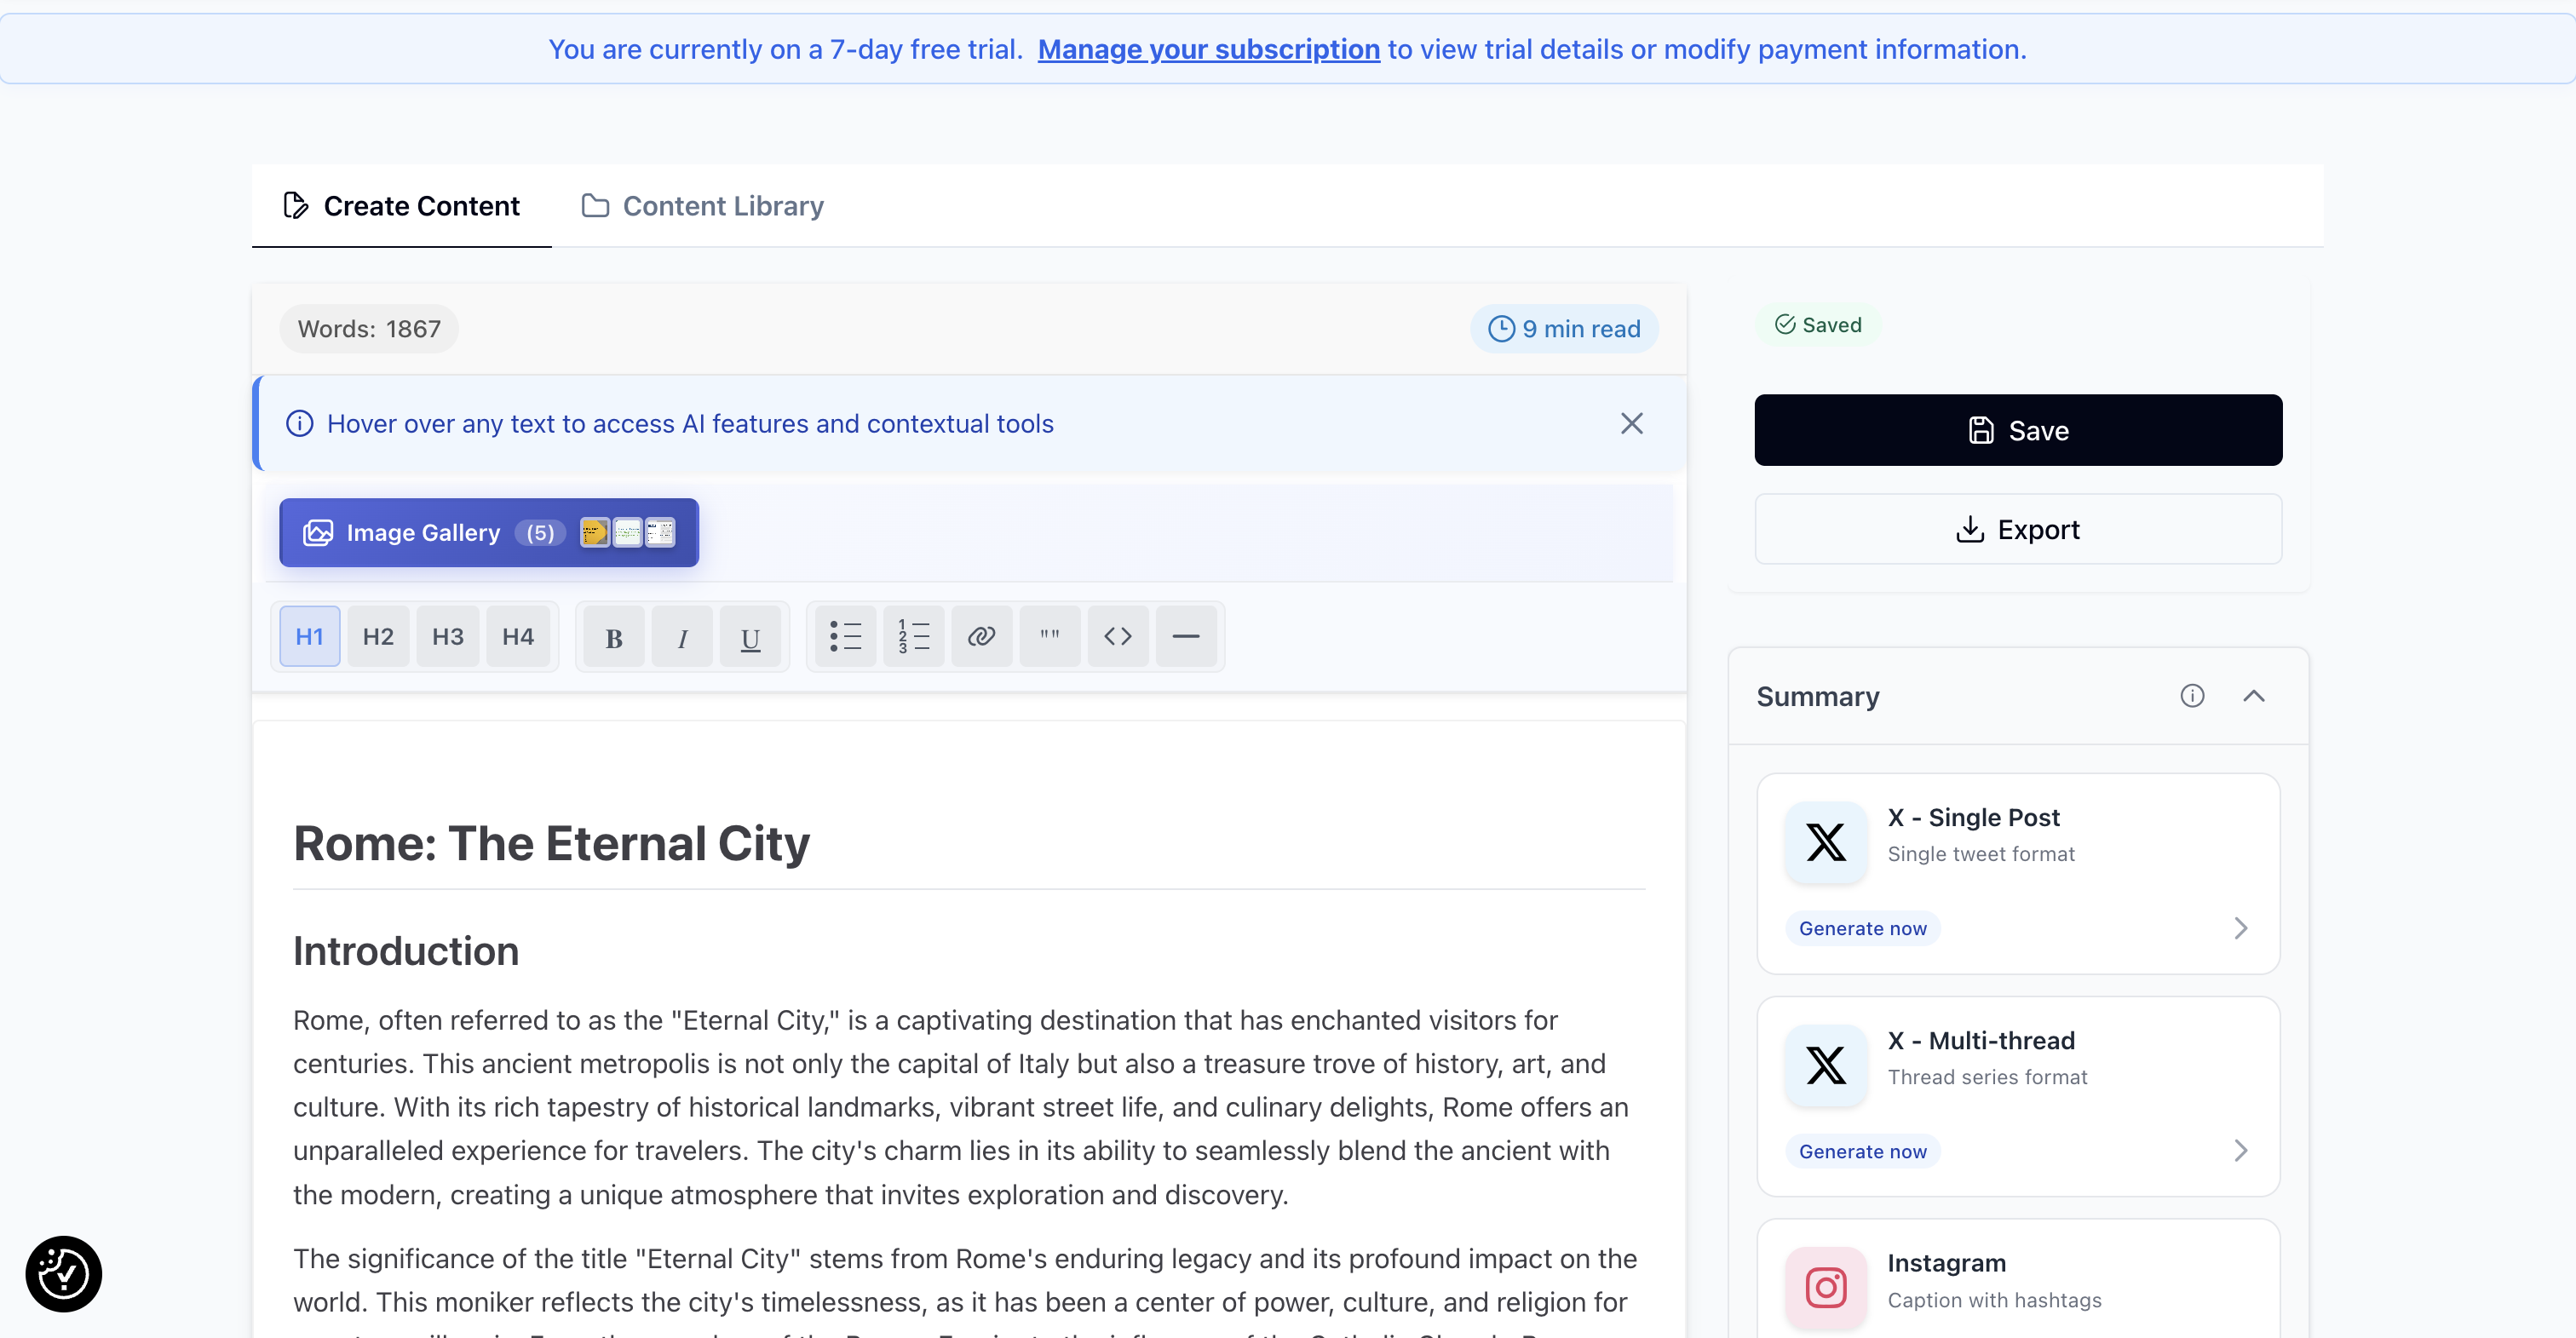Apply H4 heading format
The image size is (2576, 1338).
[x=517, y=636]
